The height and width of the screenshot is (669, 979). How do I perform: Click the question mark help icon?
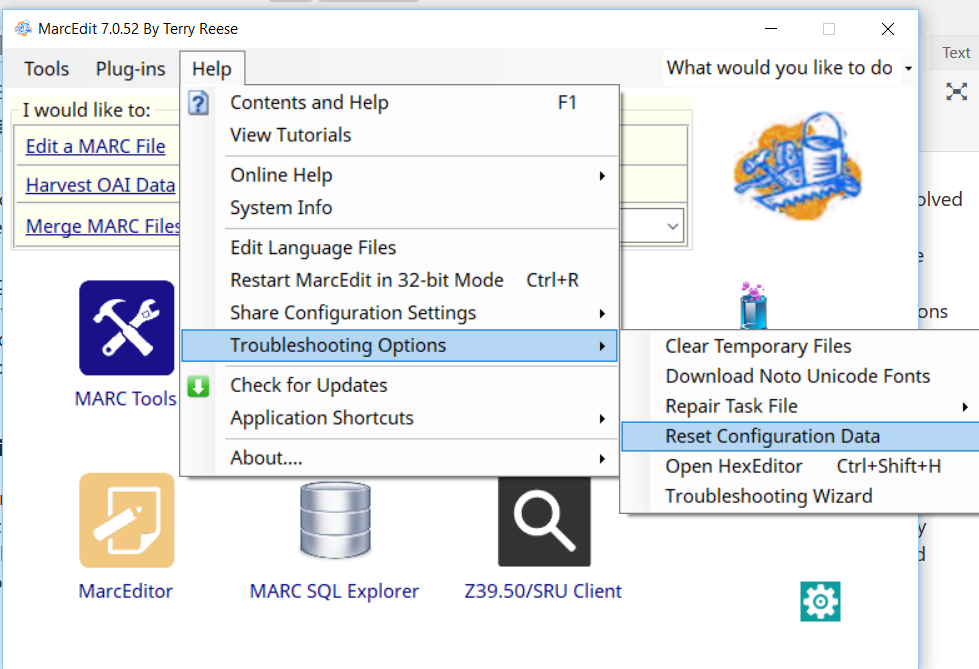point(199,103)
